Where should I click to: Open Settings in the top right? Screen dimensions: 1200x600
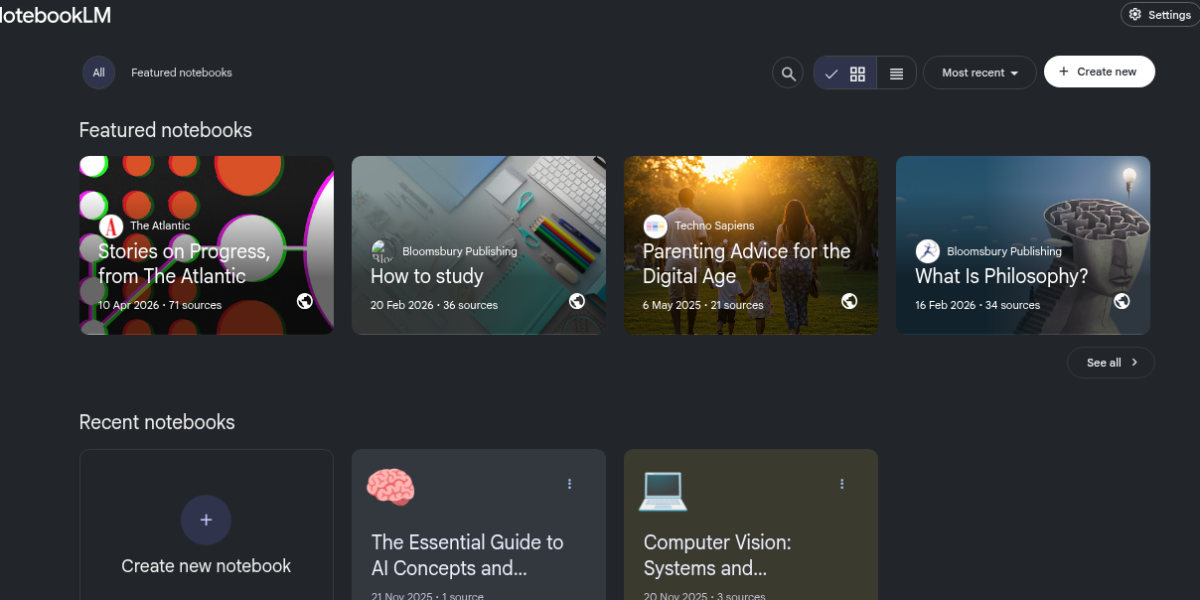tap(1159, 15)
